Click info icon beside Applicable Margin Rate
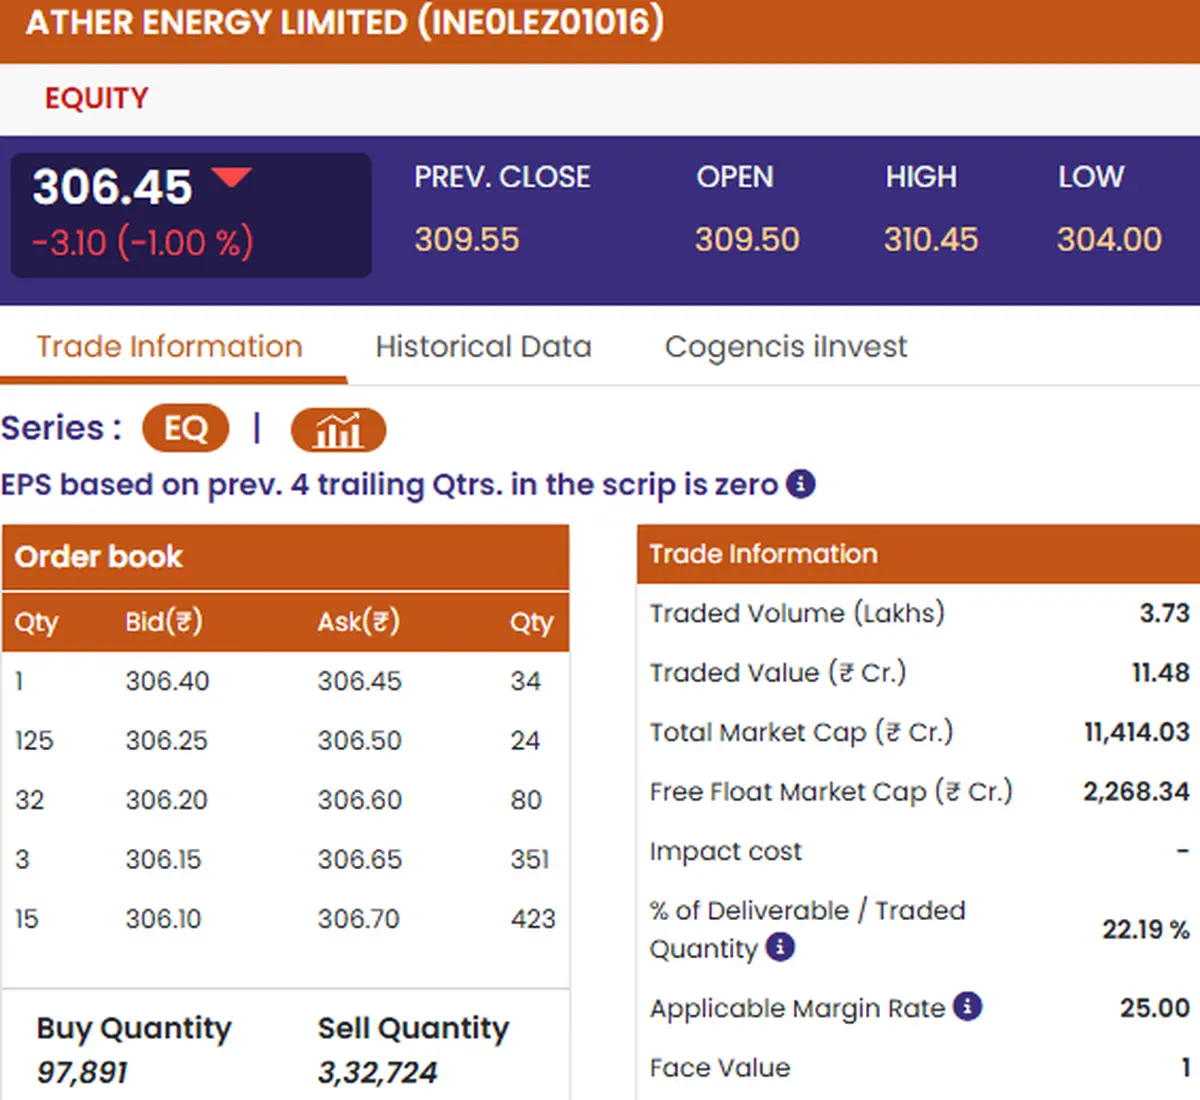Viewport: 1200px width, 1100px height. [x=967, y=1006]
